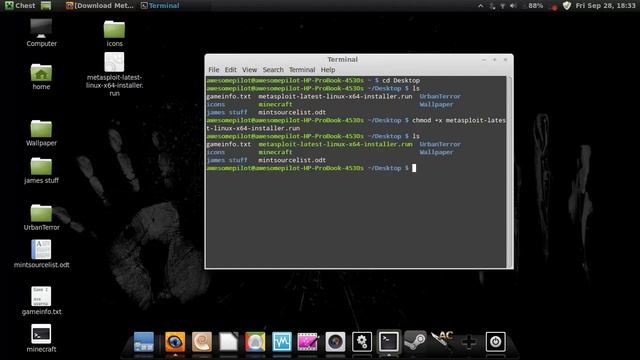Click at the terminal cursor prompt

click(x=414, y=168)
